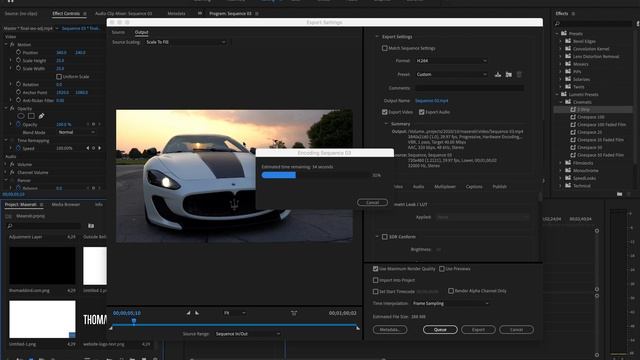
Task: Click the Queue button
Action: [x=440, y=329]
